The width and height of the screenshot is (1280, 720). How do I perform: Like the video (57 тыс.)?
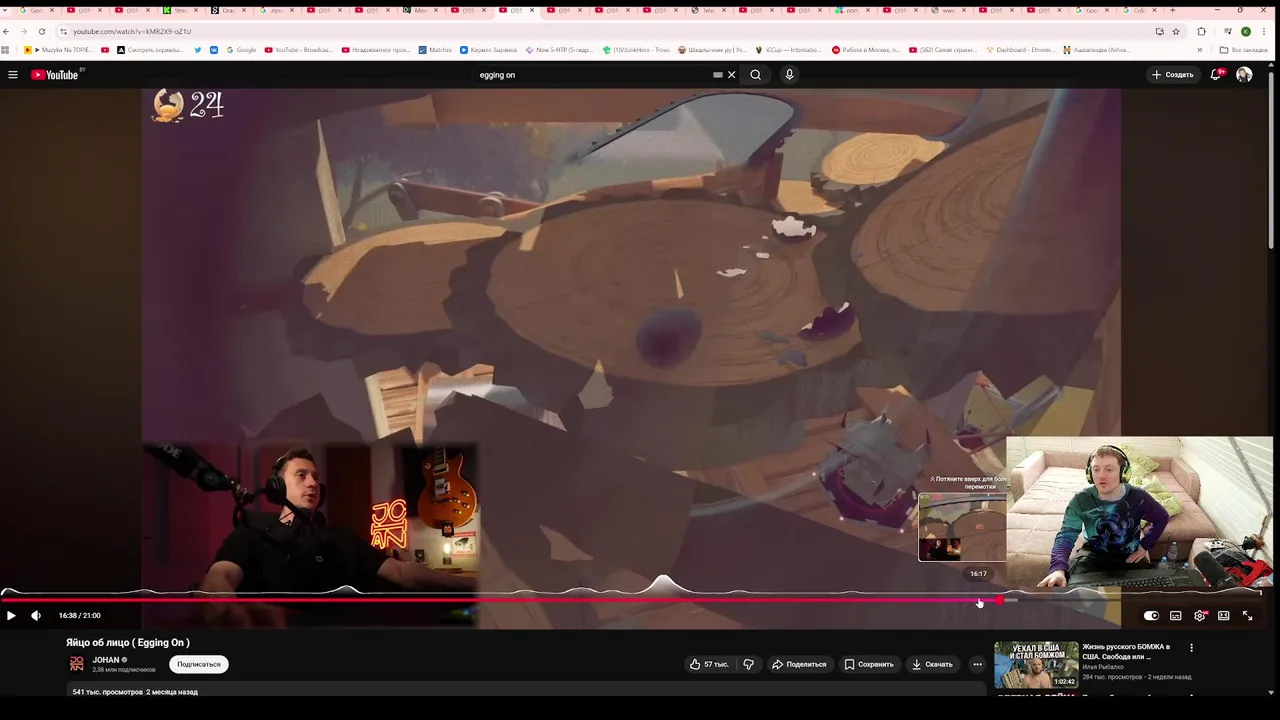(x=709, y=664)
